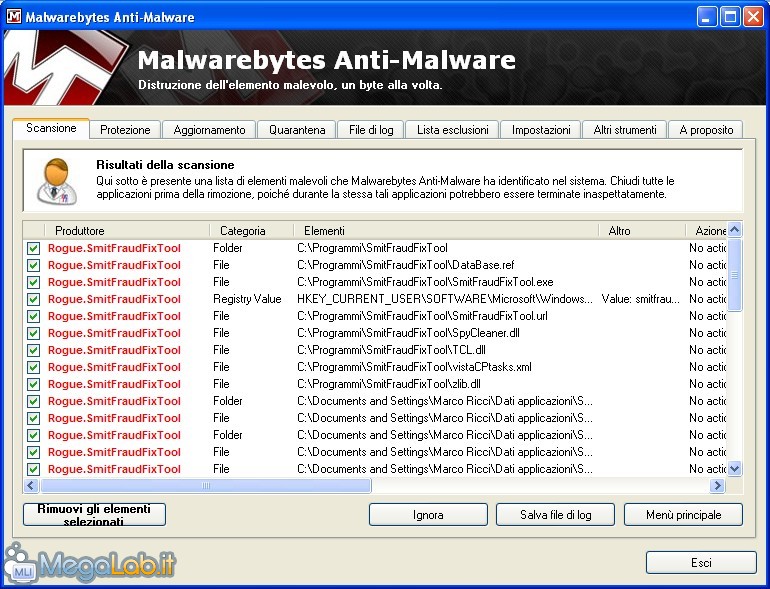Viewport: 770px width, 589px height.
Task: Click the Ignora button
Action: coord(428,515)
